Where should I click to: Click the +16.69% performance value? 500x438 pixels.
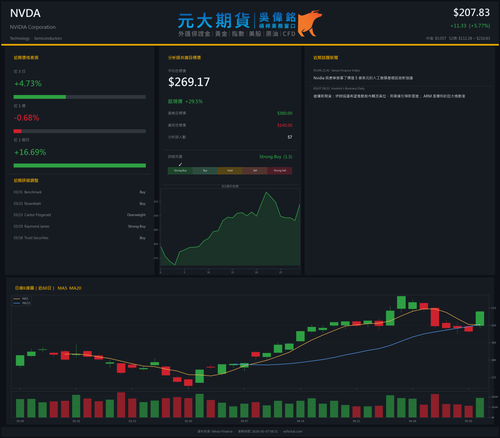[x=30, y=152]
